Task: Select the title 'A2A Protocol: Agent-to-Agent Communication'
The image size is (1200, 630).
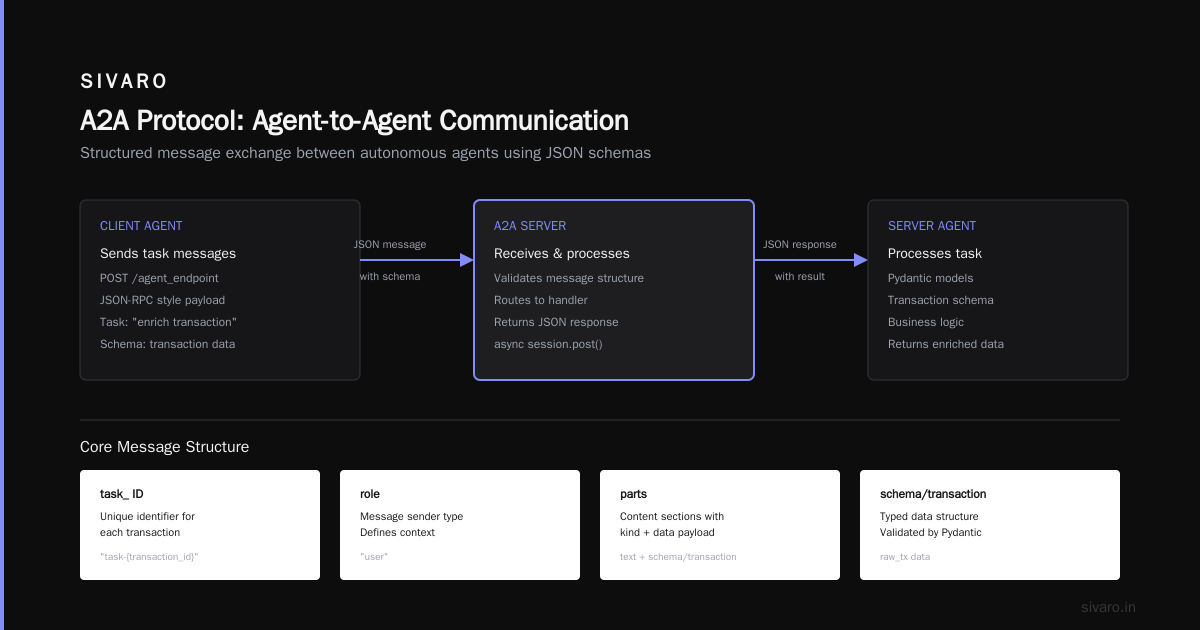Action: (x=354, y=121)
